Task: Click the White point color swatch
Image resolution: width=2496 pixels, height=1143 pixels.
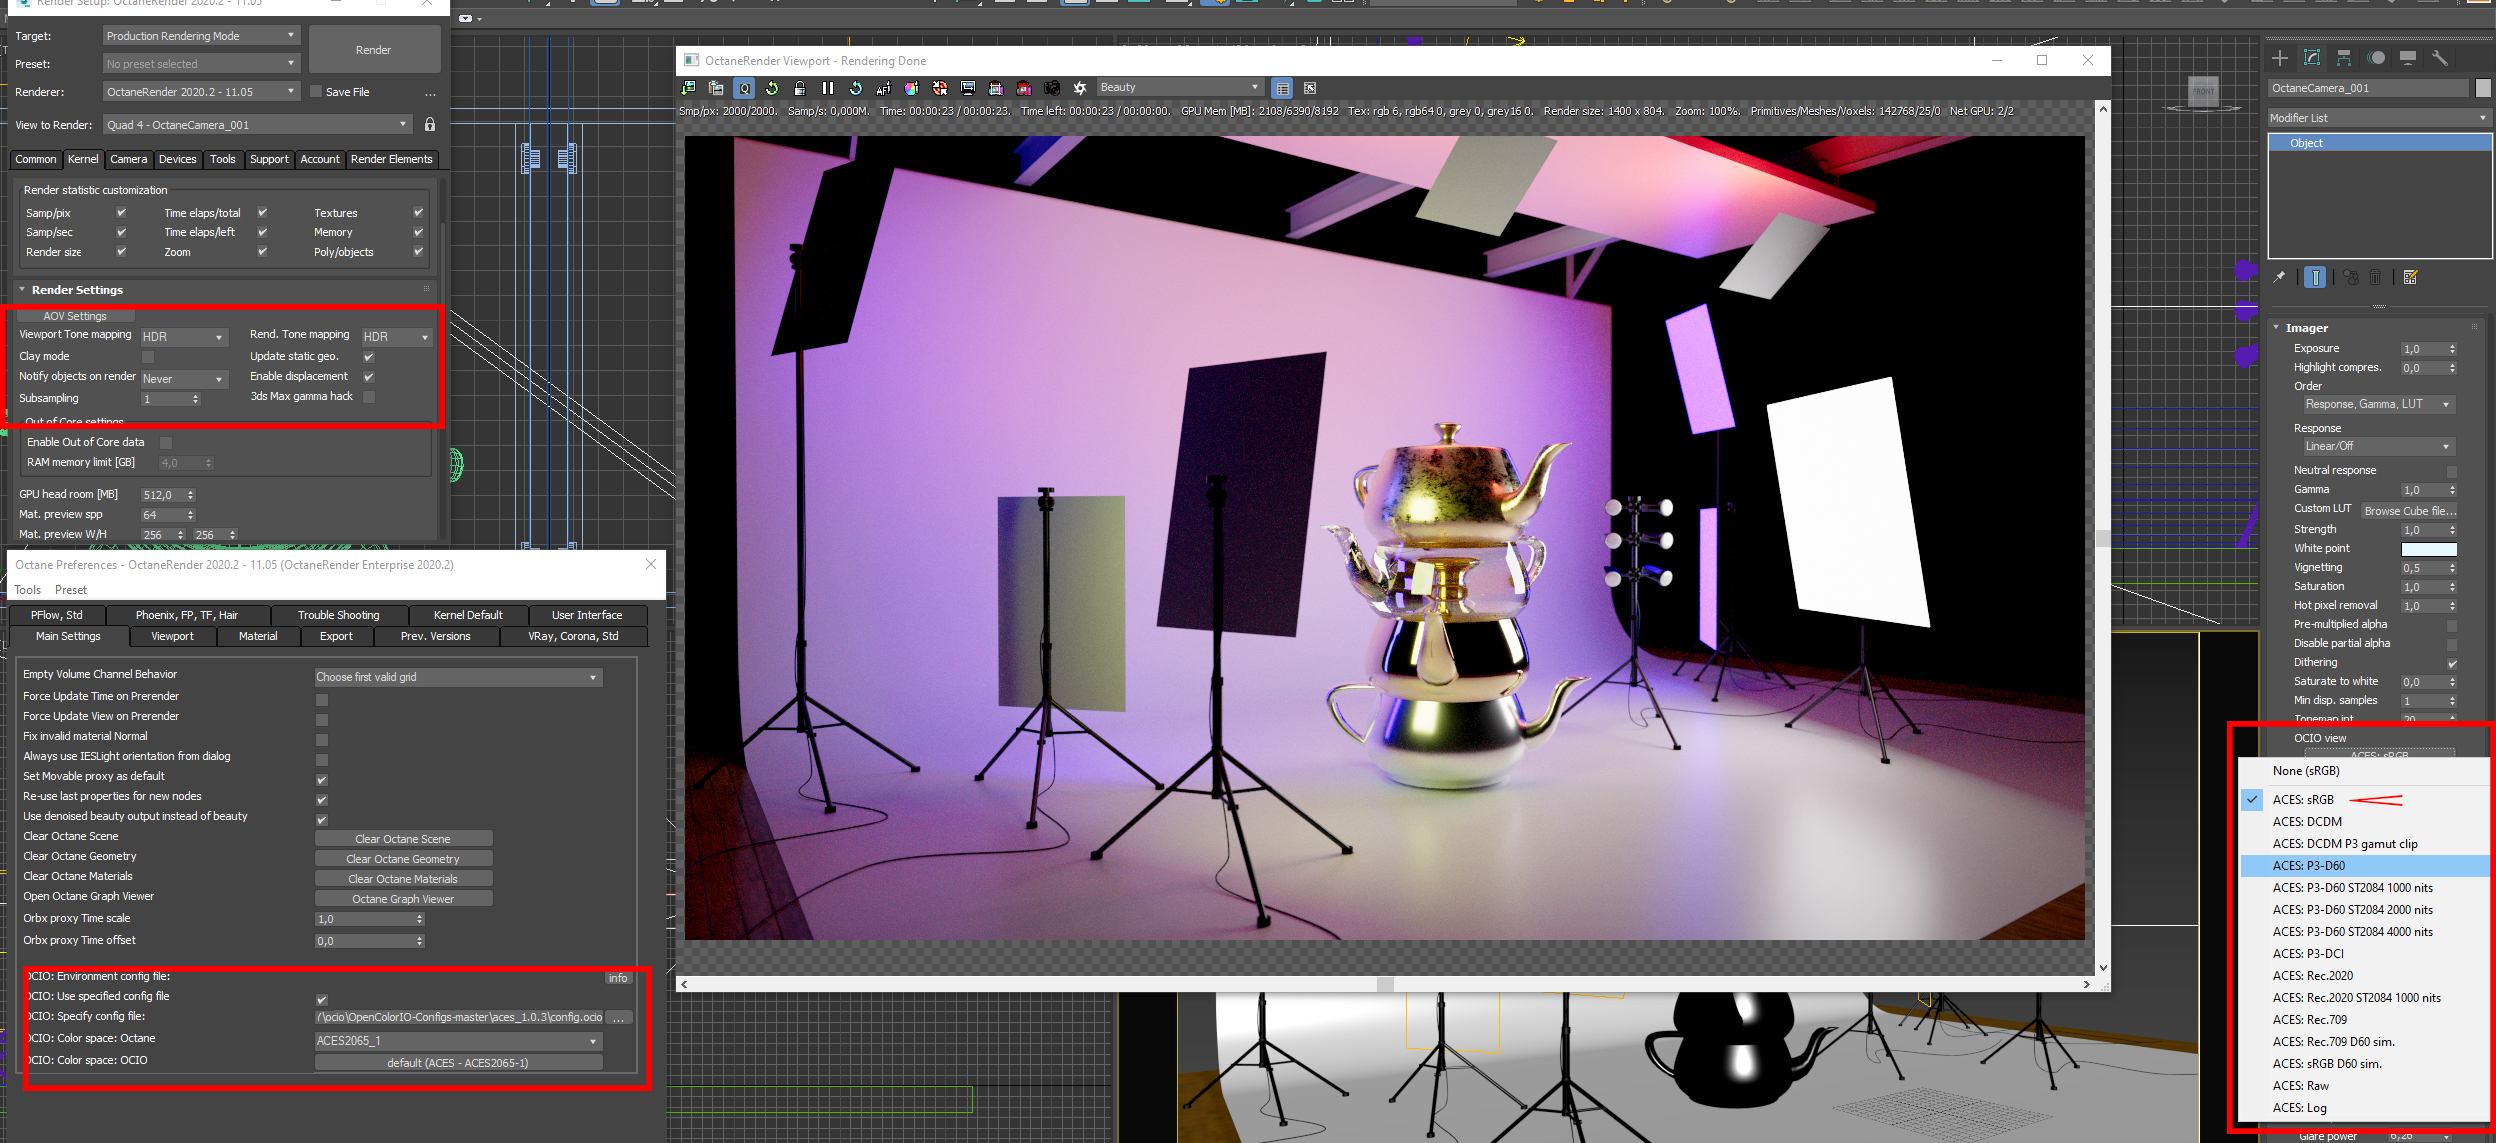Action: [x=2428, y=549]
